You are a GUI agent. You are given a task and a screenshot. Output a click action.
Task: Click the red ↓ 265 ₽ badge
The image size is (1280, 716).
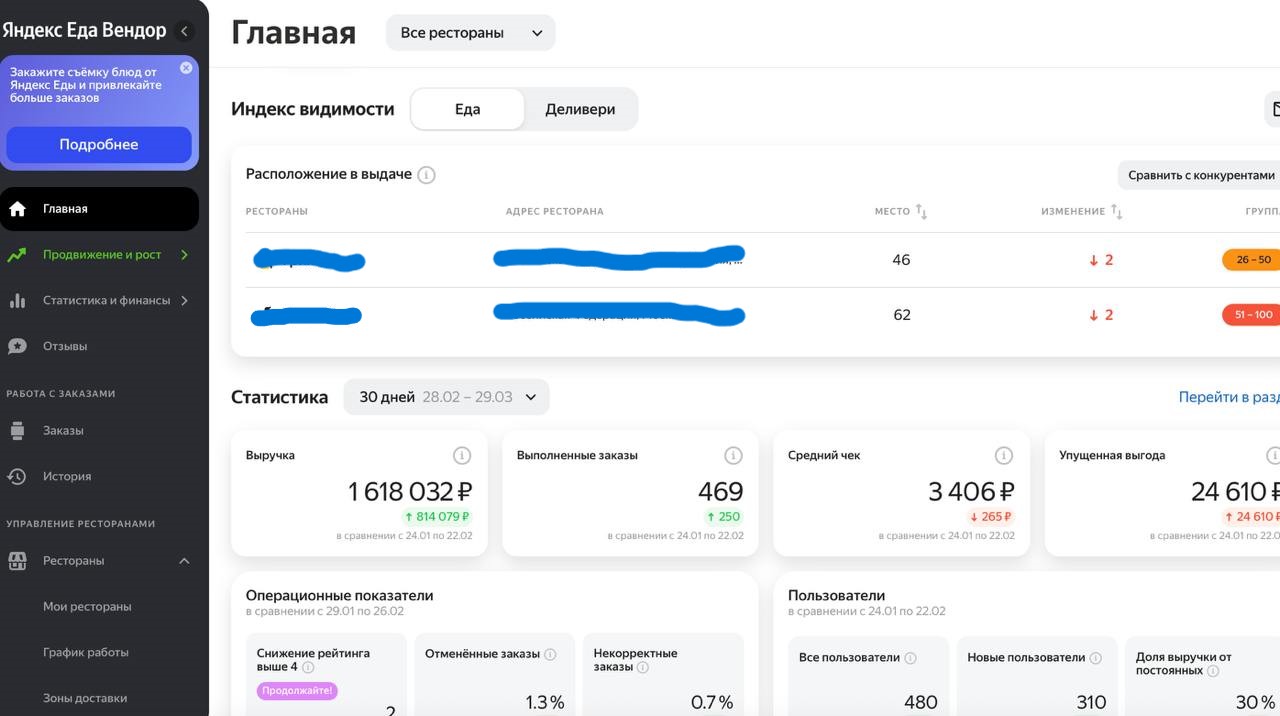pyautogui.click(x=990, y=517)
